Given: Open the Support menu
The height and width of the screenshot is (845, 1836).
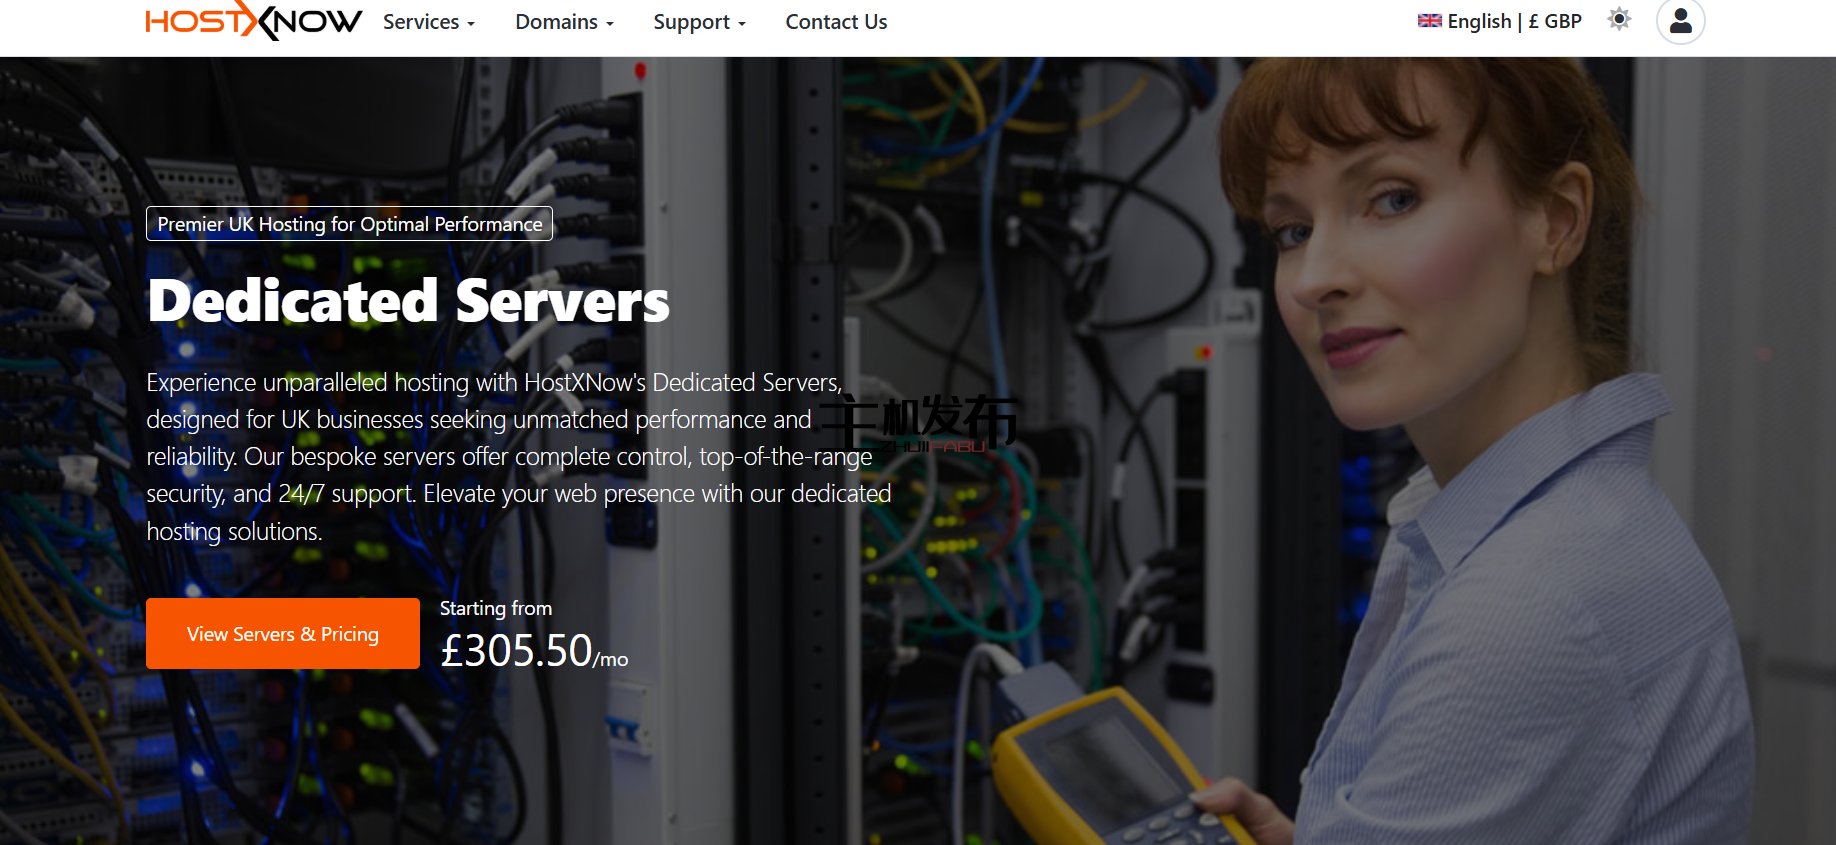Looking at the screenshot, I should click(691, 22).
